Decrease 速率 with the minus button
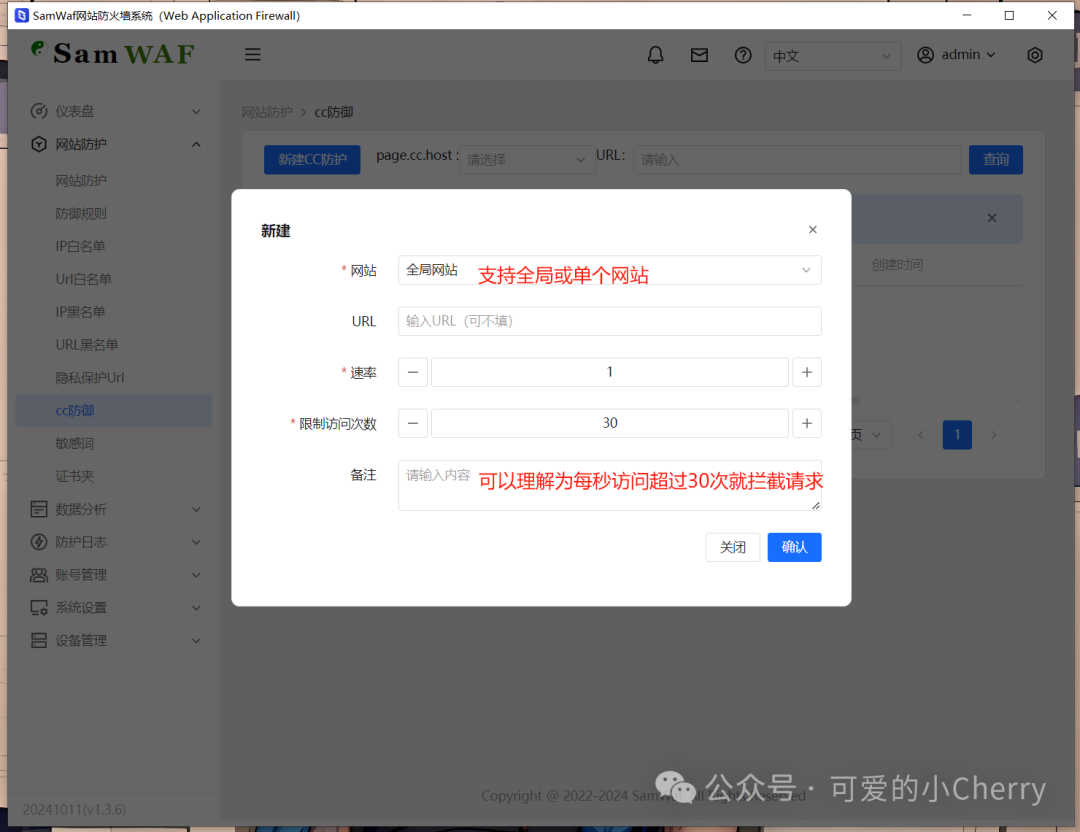Screen dimensions: 1080x832 [413, 372]
